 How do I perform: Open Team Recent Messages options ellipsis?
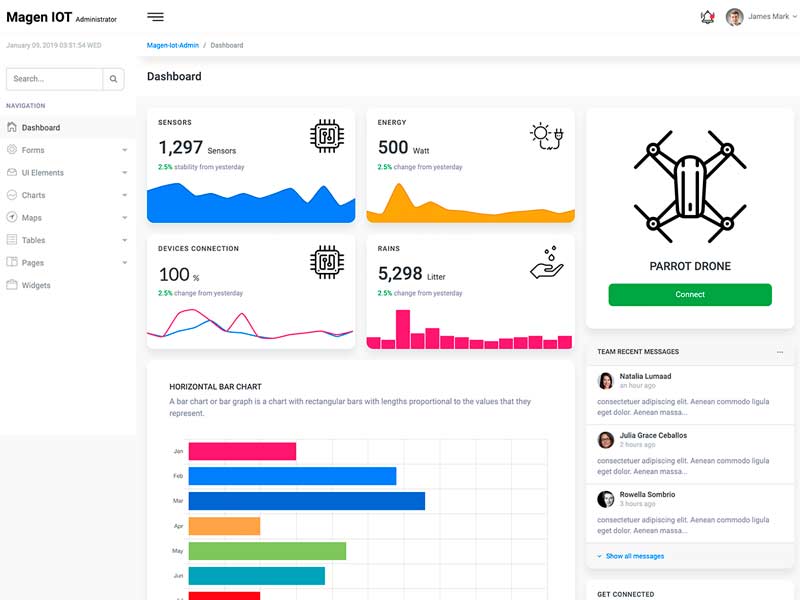coord(780,352)
